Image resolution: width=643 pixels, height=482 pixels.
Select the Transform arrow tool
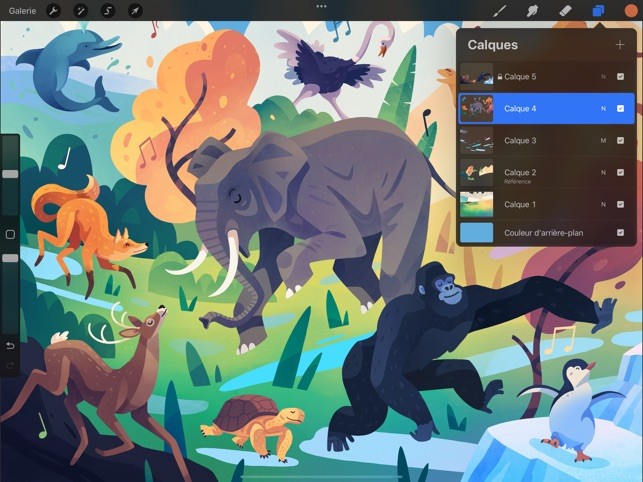point(135,11)
